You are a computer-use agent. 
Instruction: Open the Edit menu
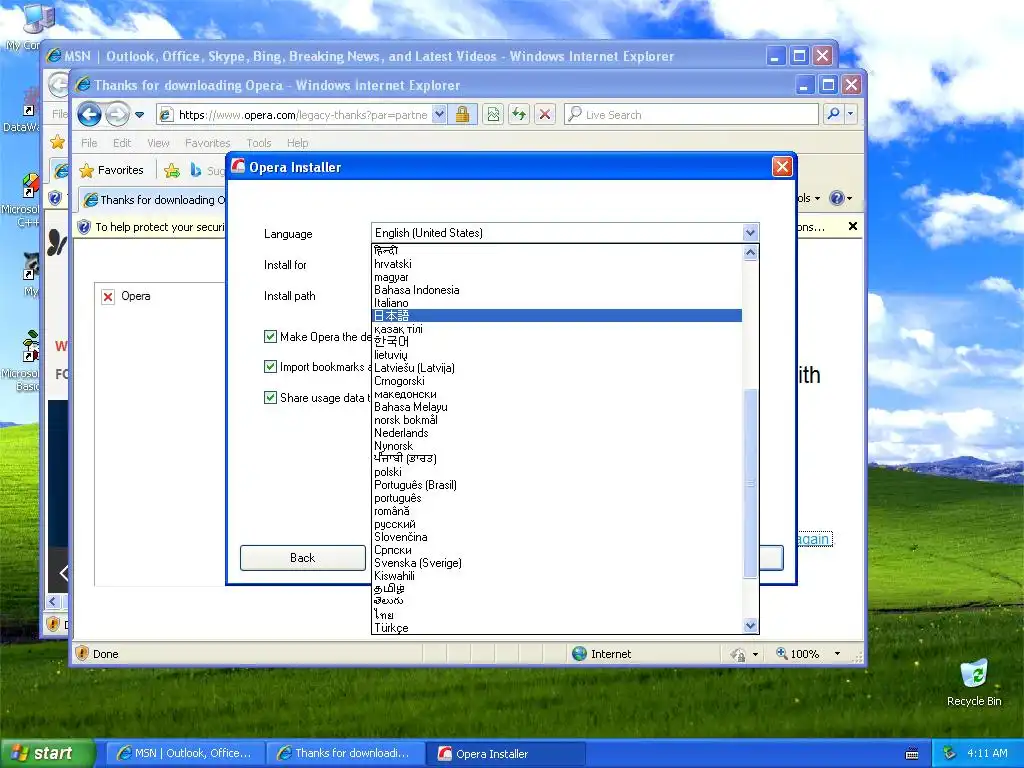click(121, 143)
